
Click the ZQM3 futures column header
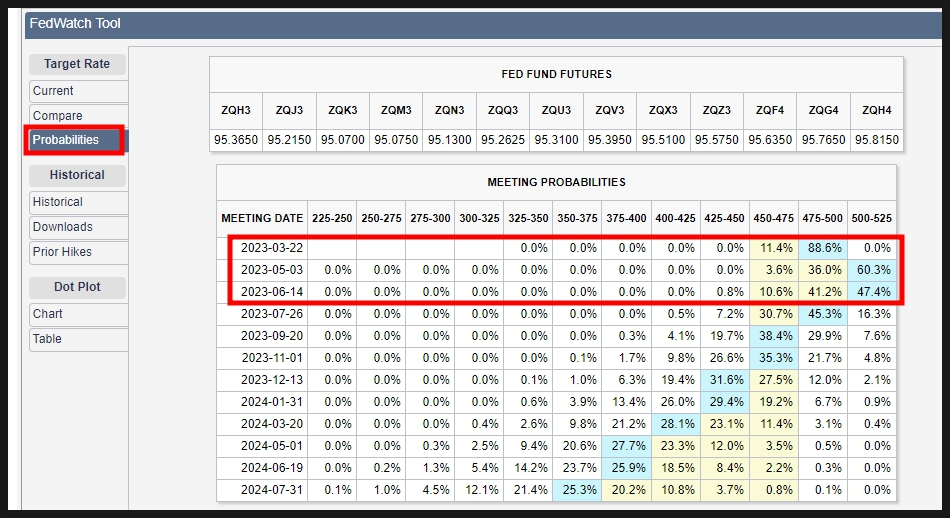[x=396, y=110]
